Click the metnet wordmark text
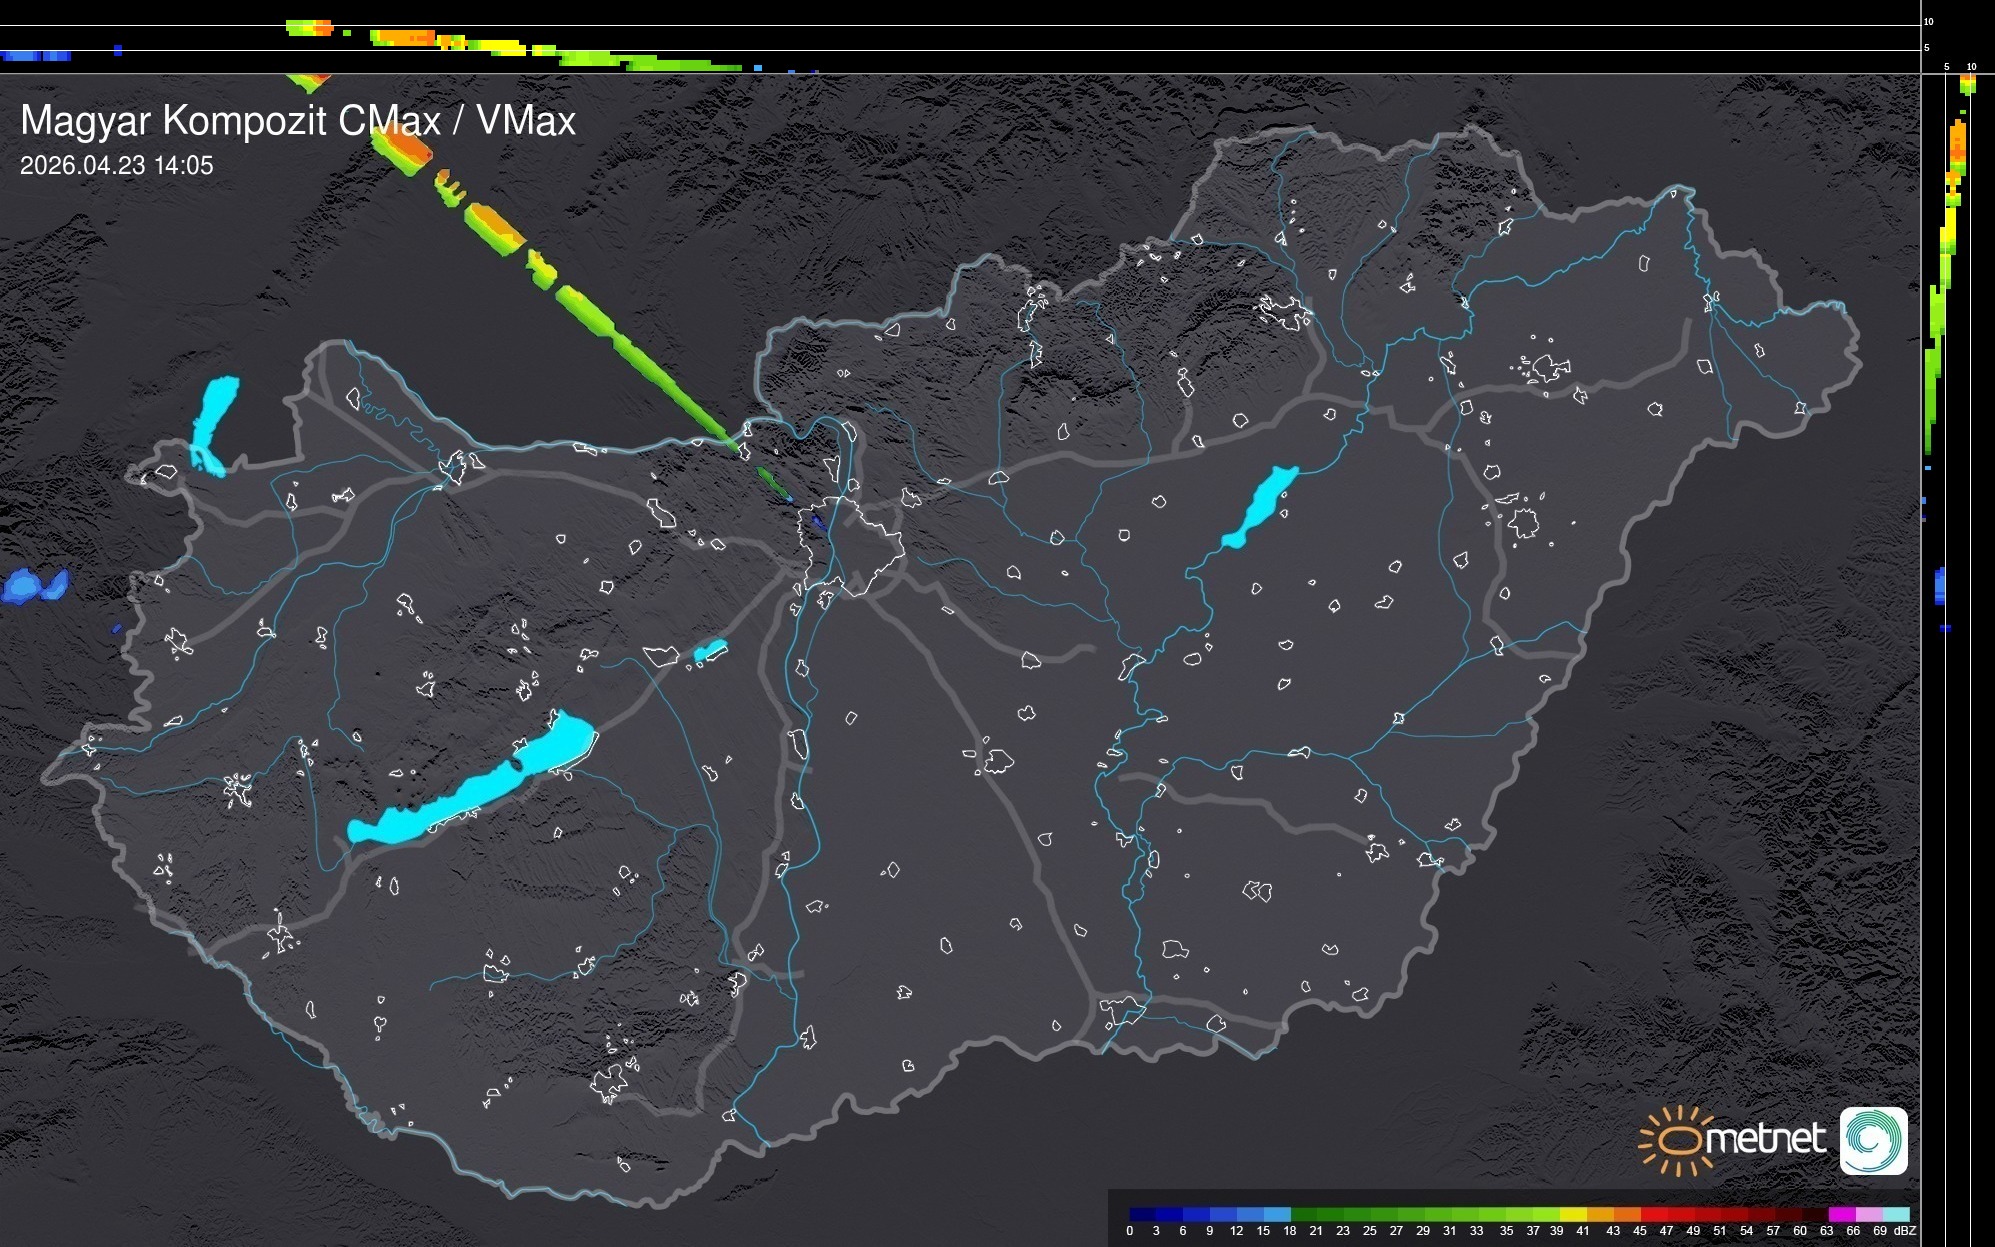 [x=1765, y=1139]
